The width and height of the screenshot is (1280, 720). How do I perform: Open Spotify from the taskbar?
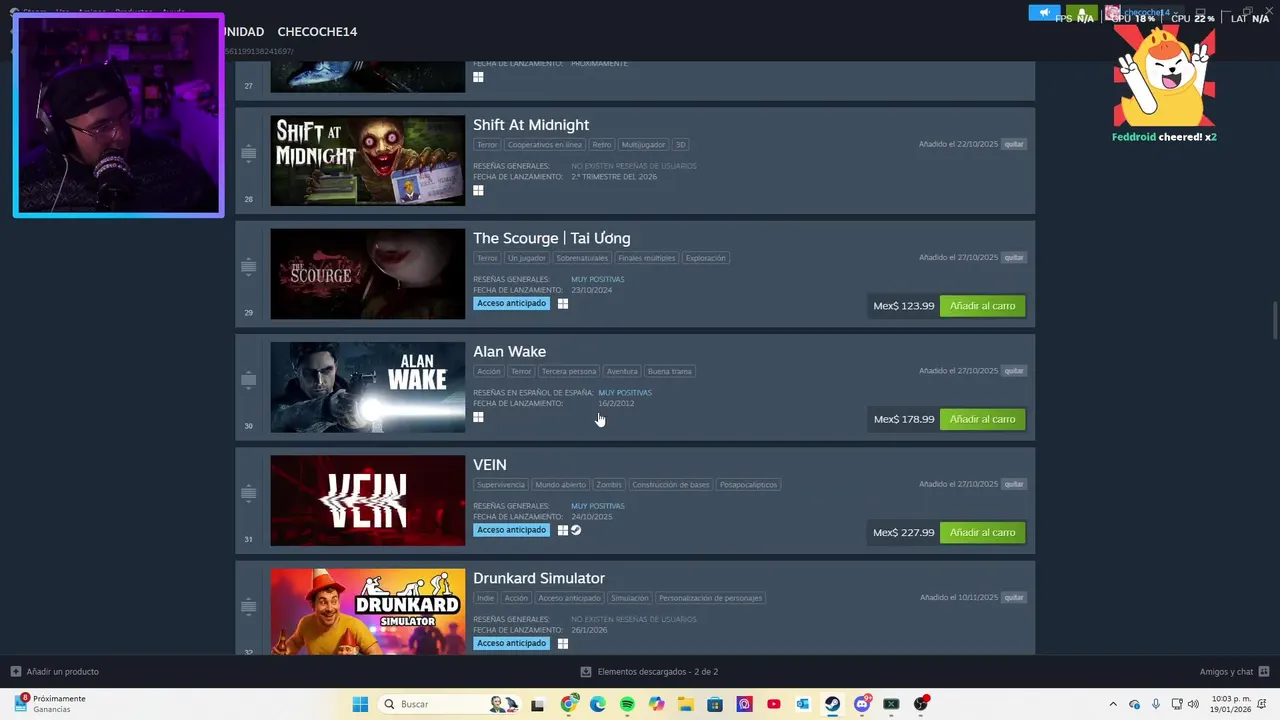(x=627, y=704)
